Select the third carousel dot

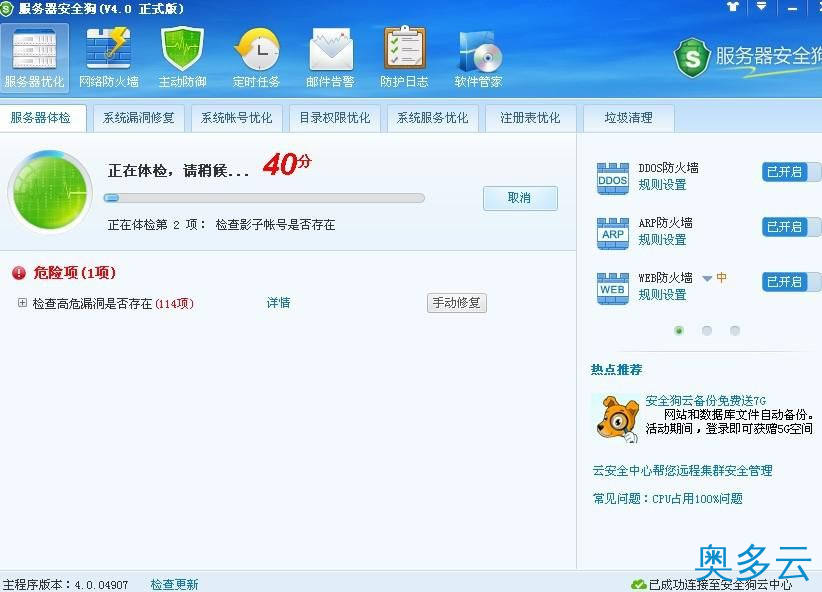pos(734,330)
